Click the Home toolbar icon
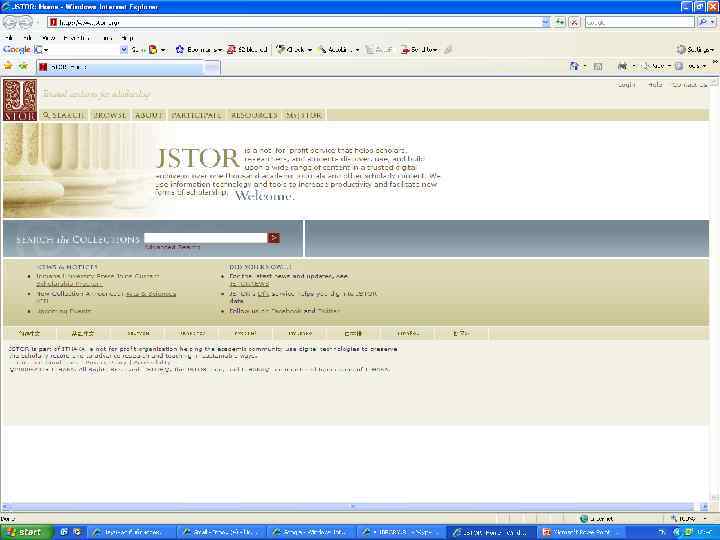Viewport: 720px width, 540px height. 574,67
